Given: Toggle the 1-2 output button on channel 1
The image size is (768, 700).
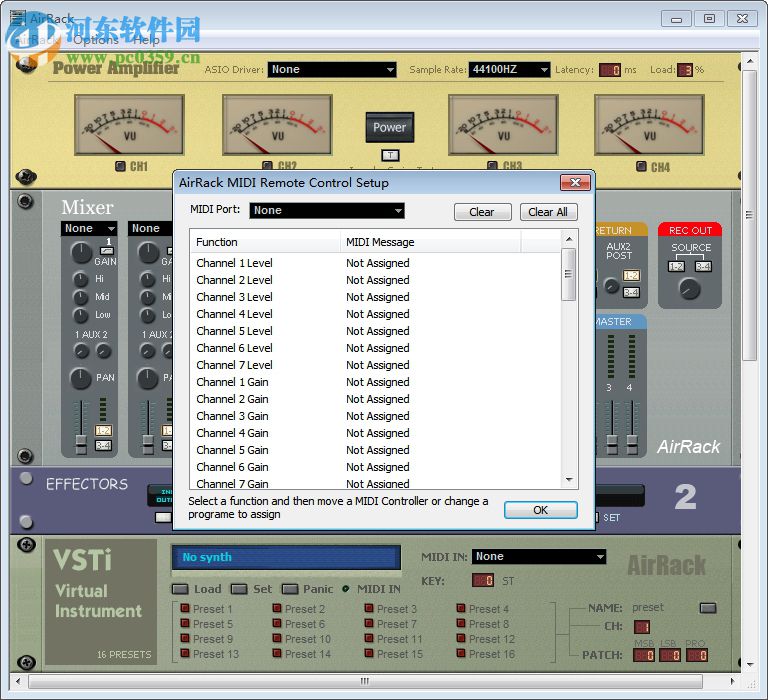Looking at the screenshot, I should pos(103,431).
